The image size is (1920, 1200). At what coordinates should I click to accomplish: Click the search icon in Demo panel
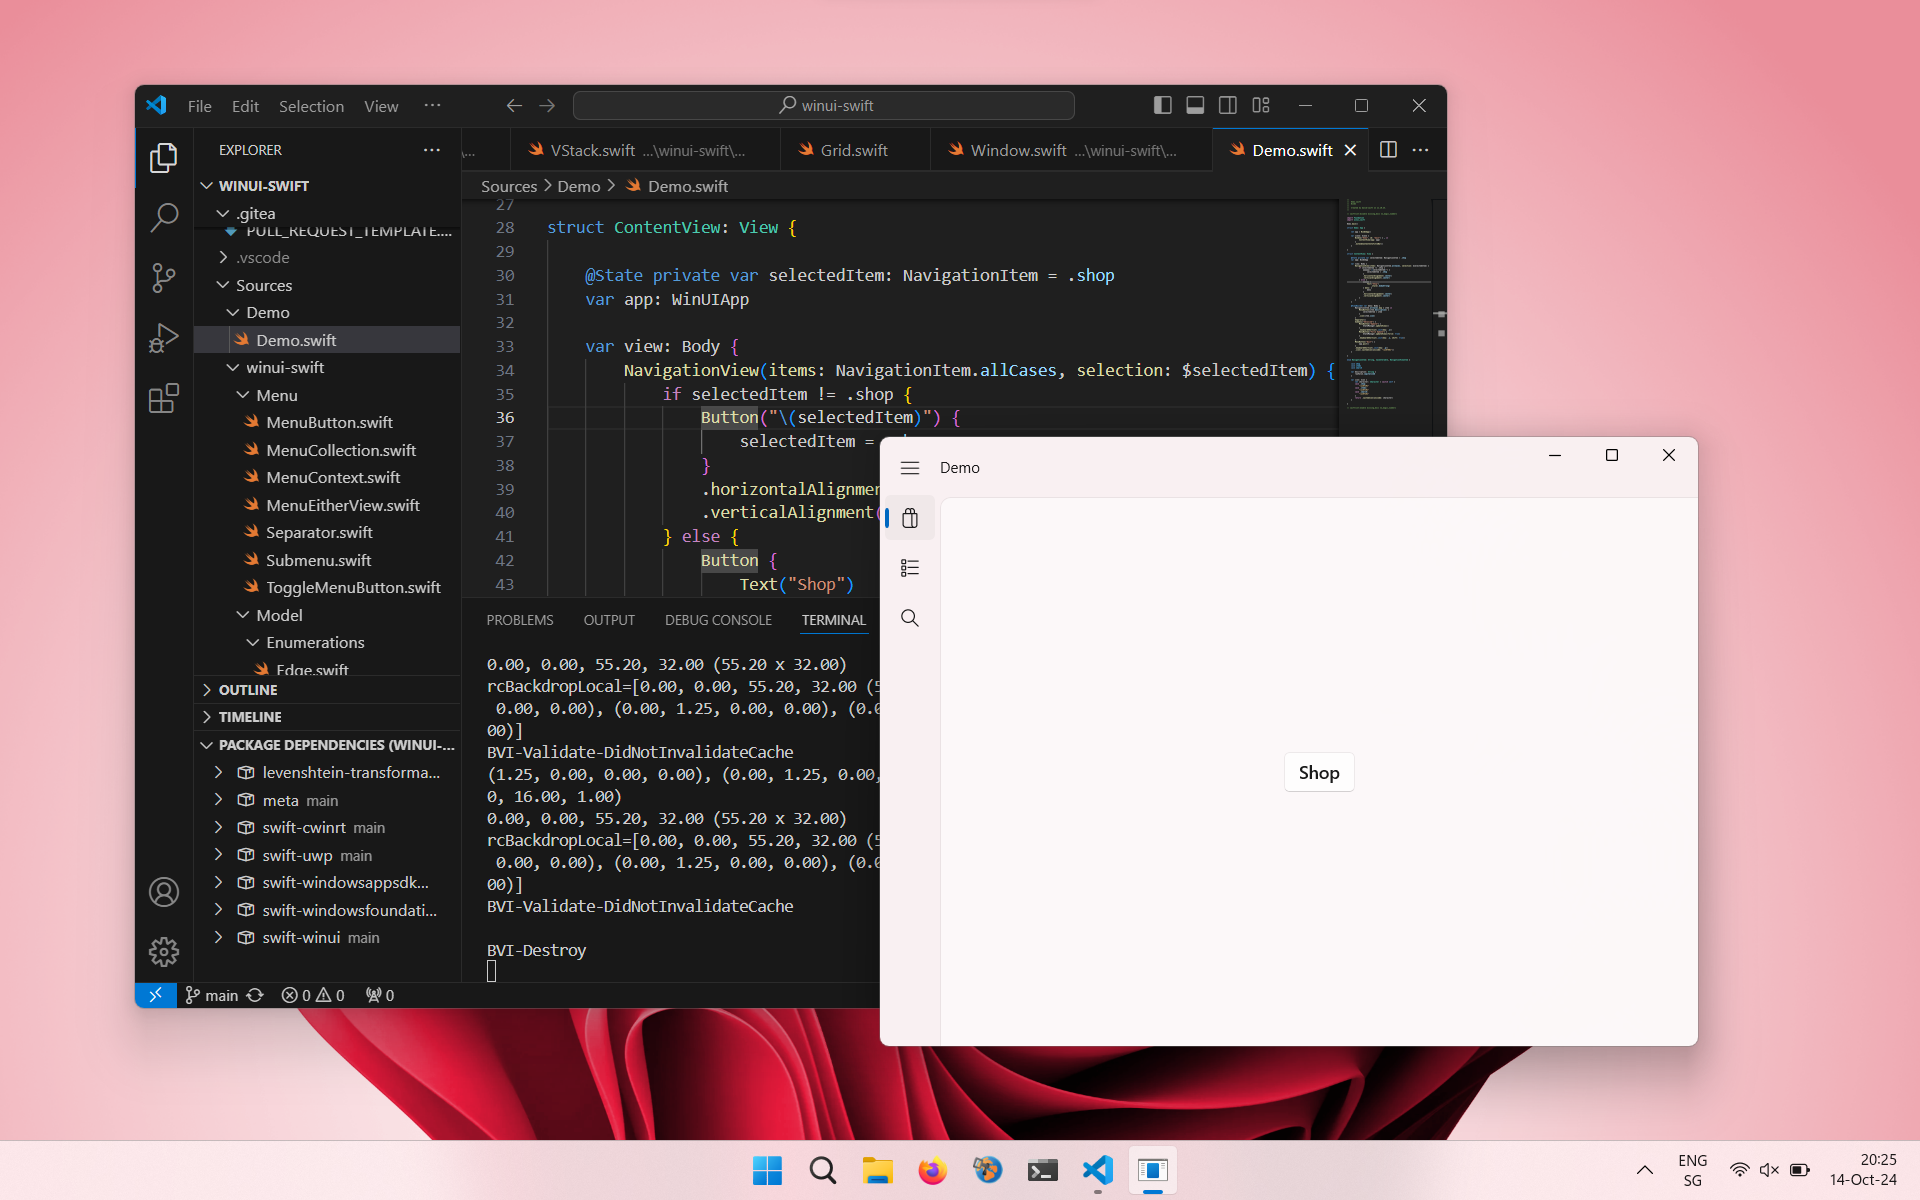[x=910, y=618]
